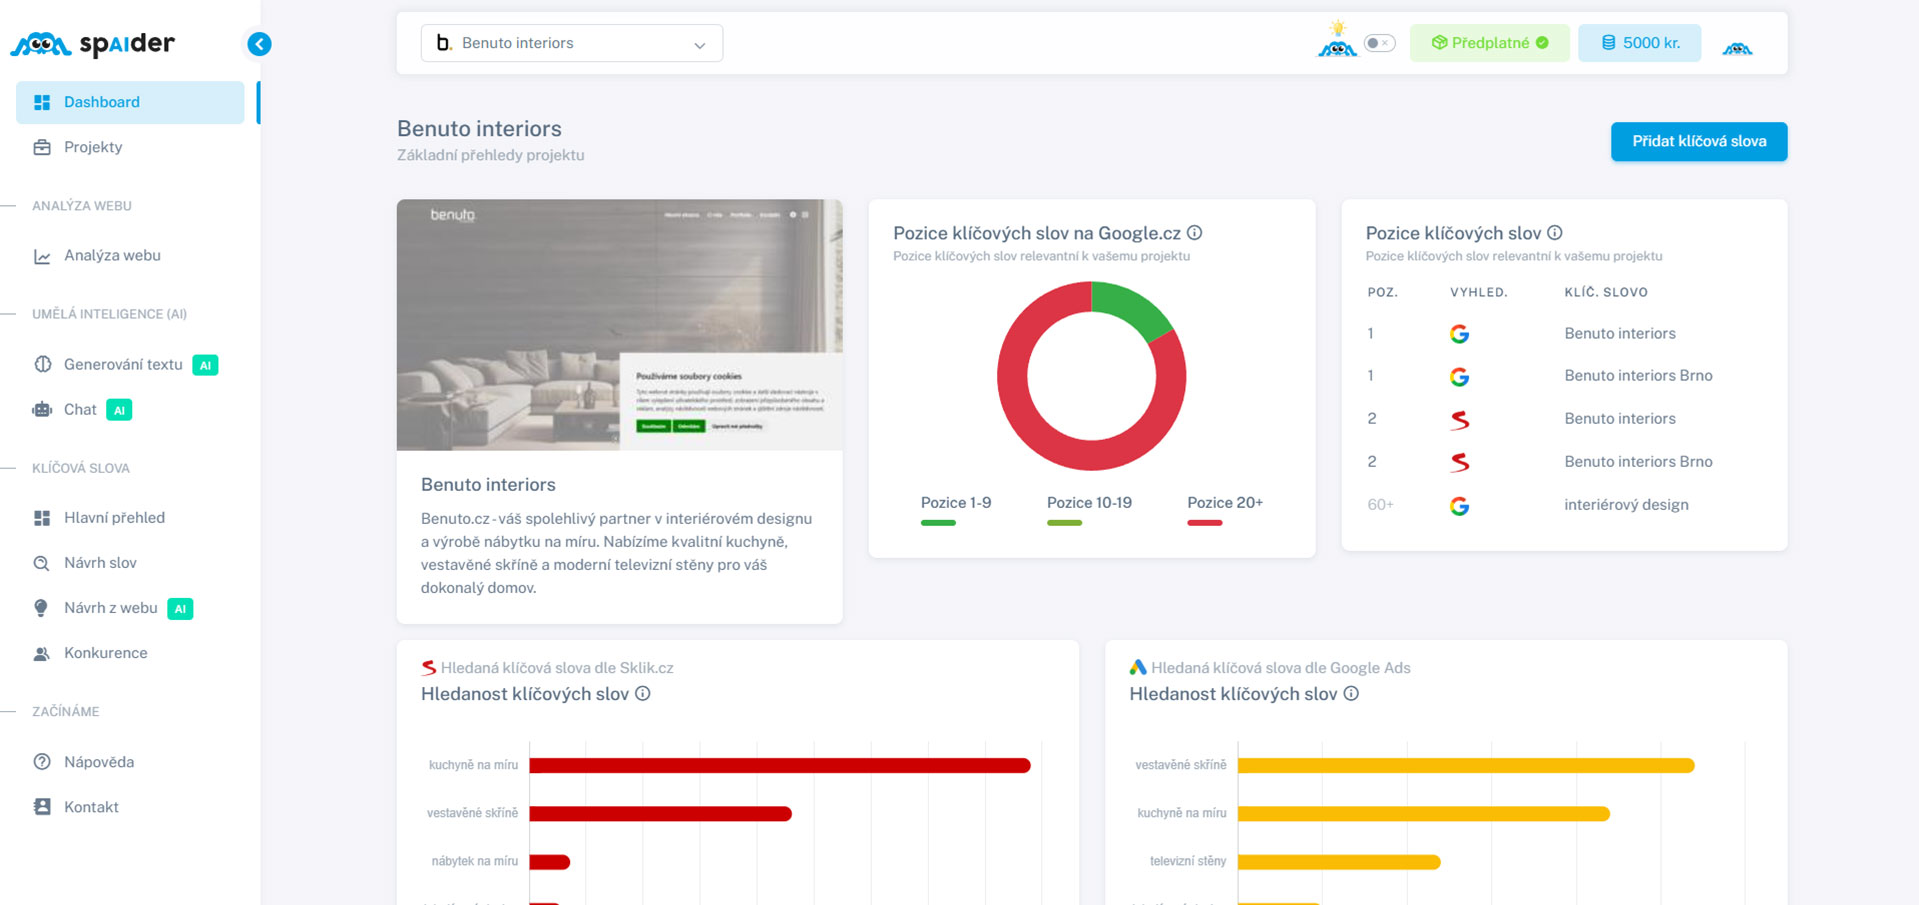Viewport: 1919px width, 905px height.
Task: Click the red segment of donut chart
Action: click(1050, 445)
